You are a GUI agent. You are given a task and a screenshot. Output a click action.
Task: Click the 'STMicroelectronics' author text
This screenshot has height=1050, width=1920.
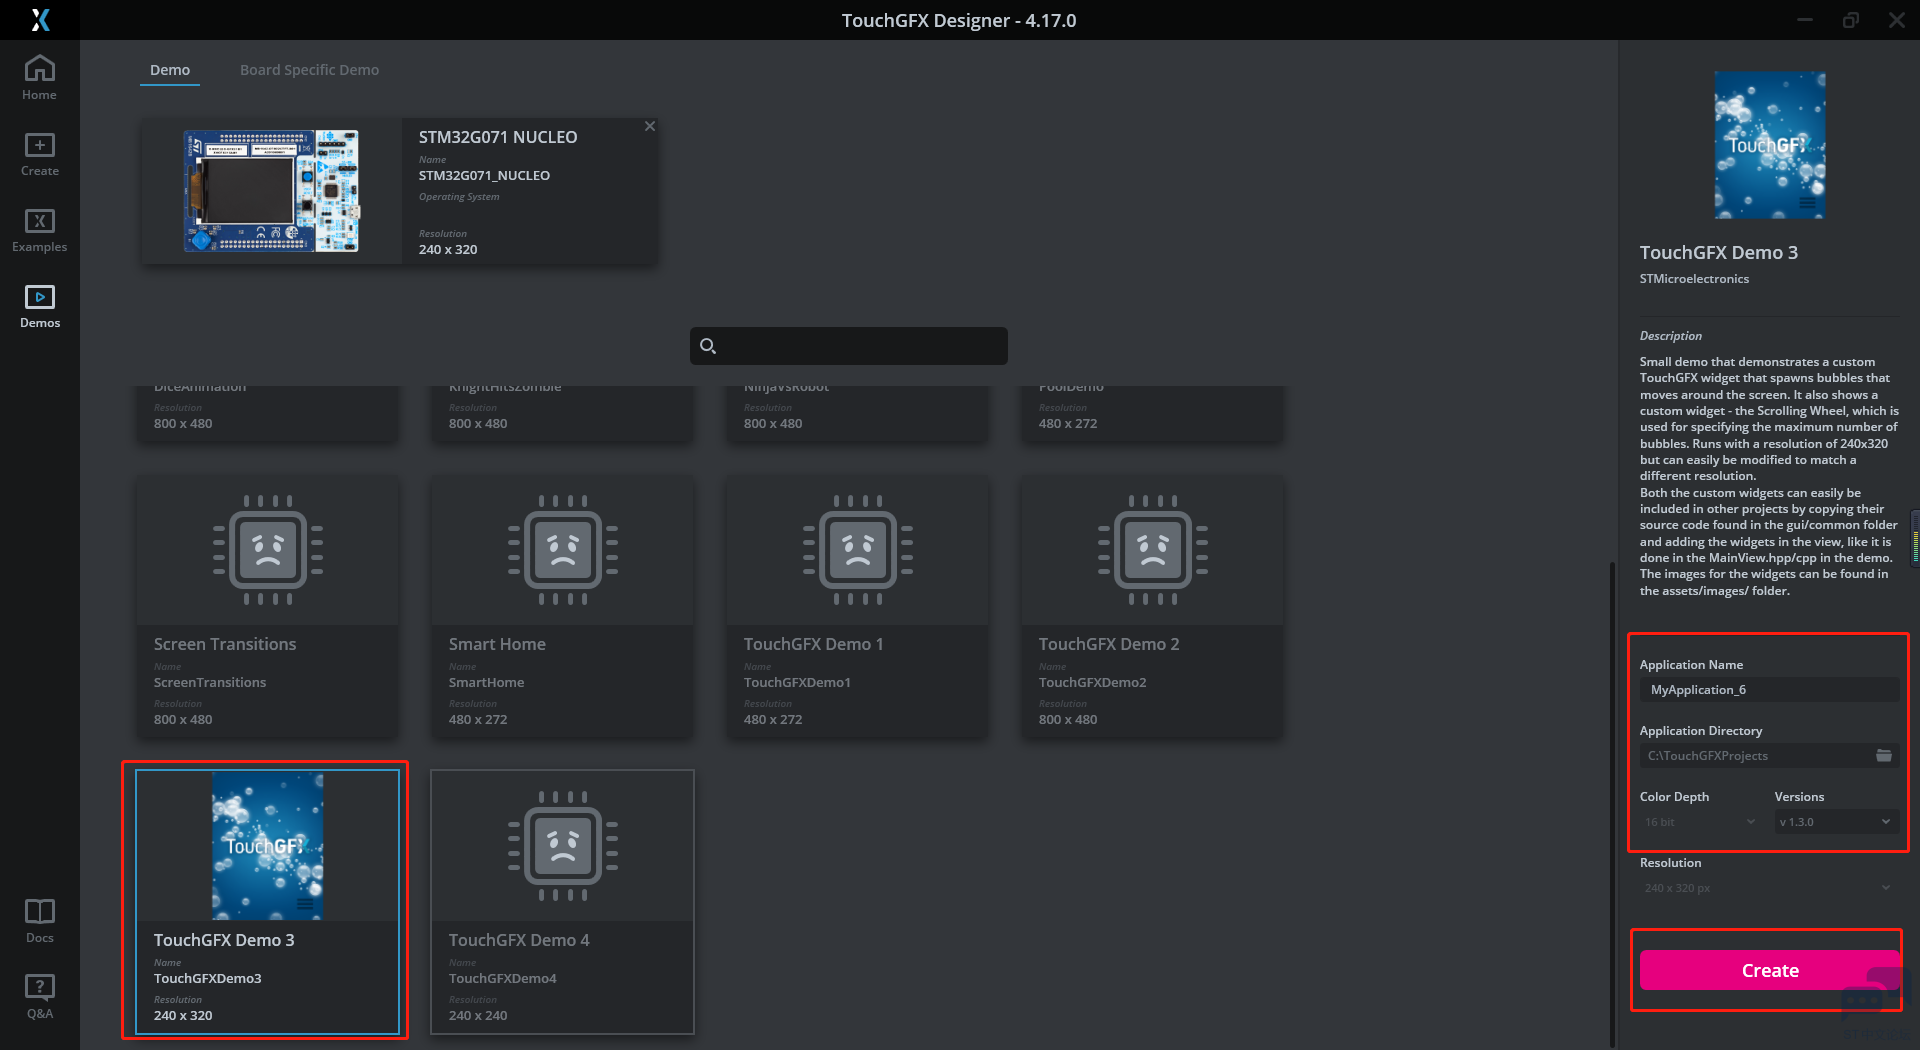coord(1694,279)
